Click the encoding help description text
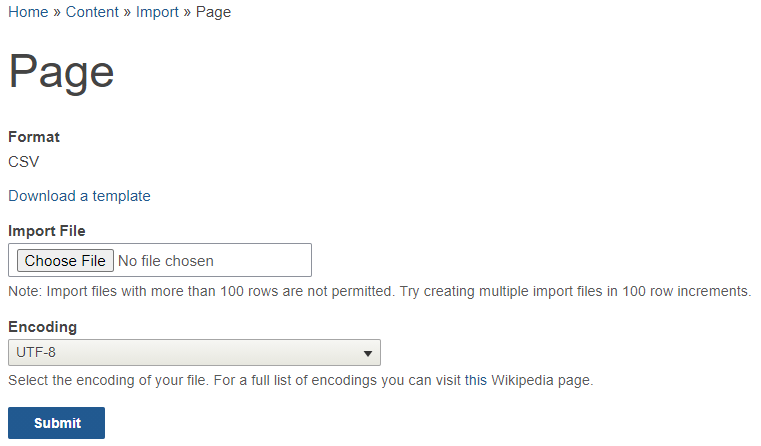 tap(300, 380)
